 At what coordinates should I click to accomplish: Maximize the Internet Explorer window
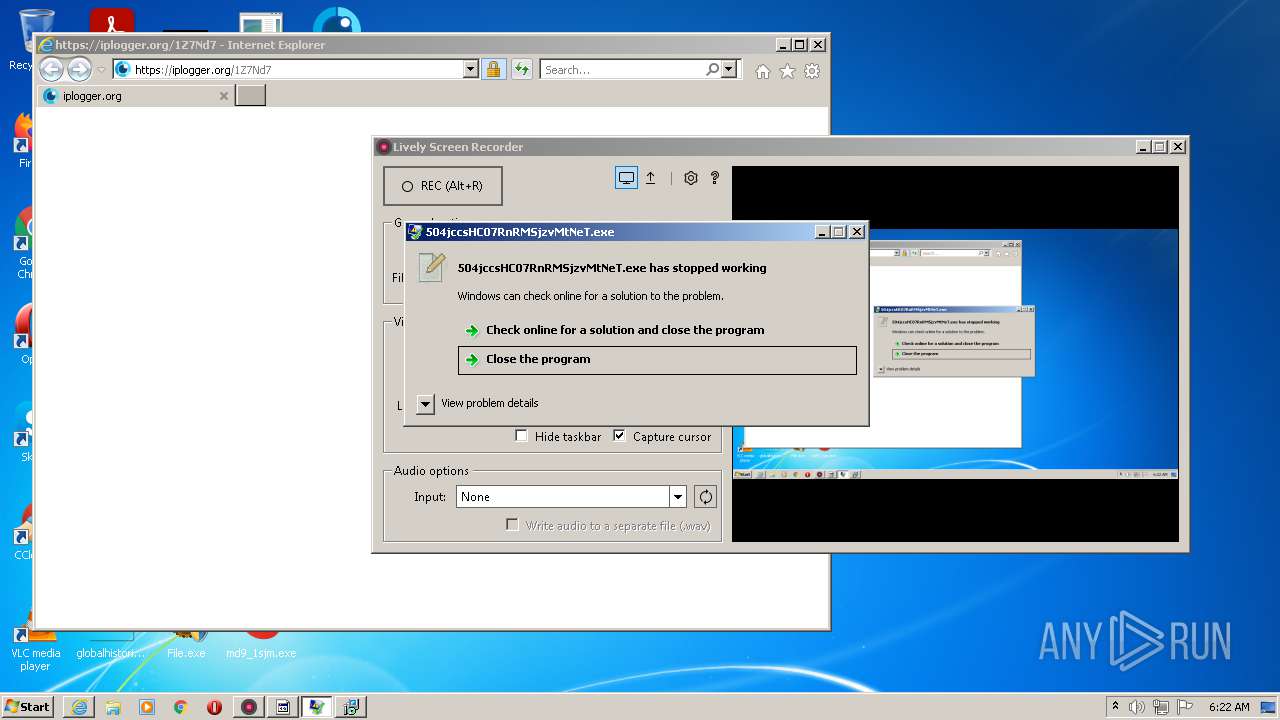tap(799, 45)
